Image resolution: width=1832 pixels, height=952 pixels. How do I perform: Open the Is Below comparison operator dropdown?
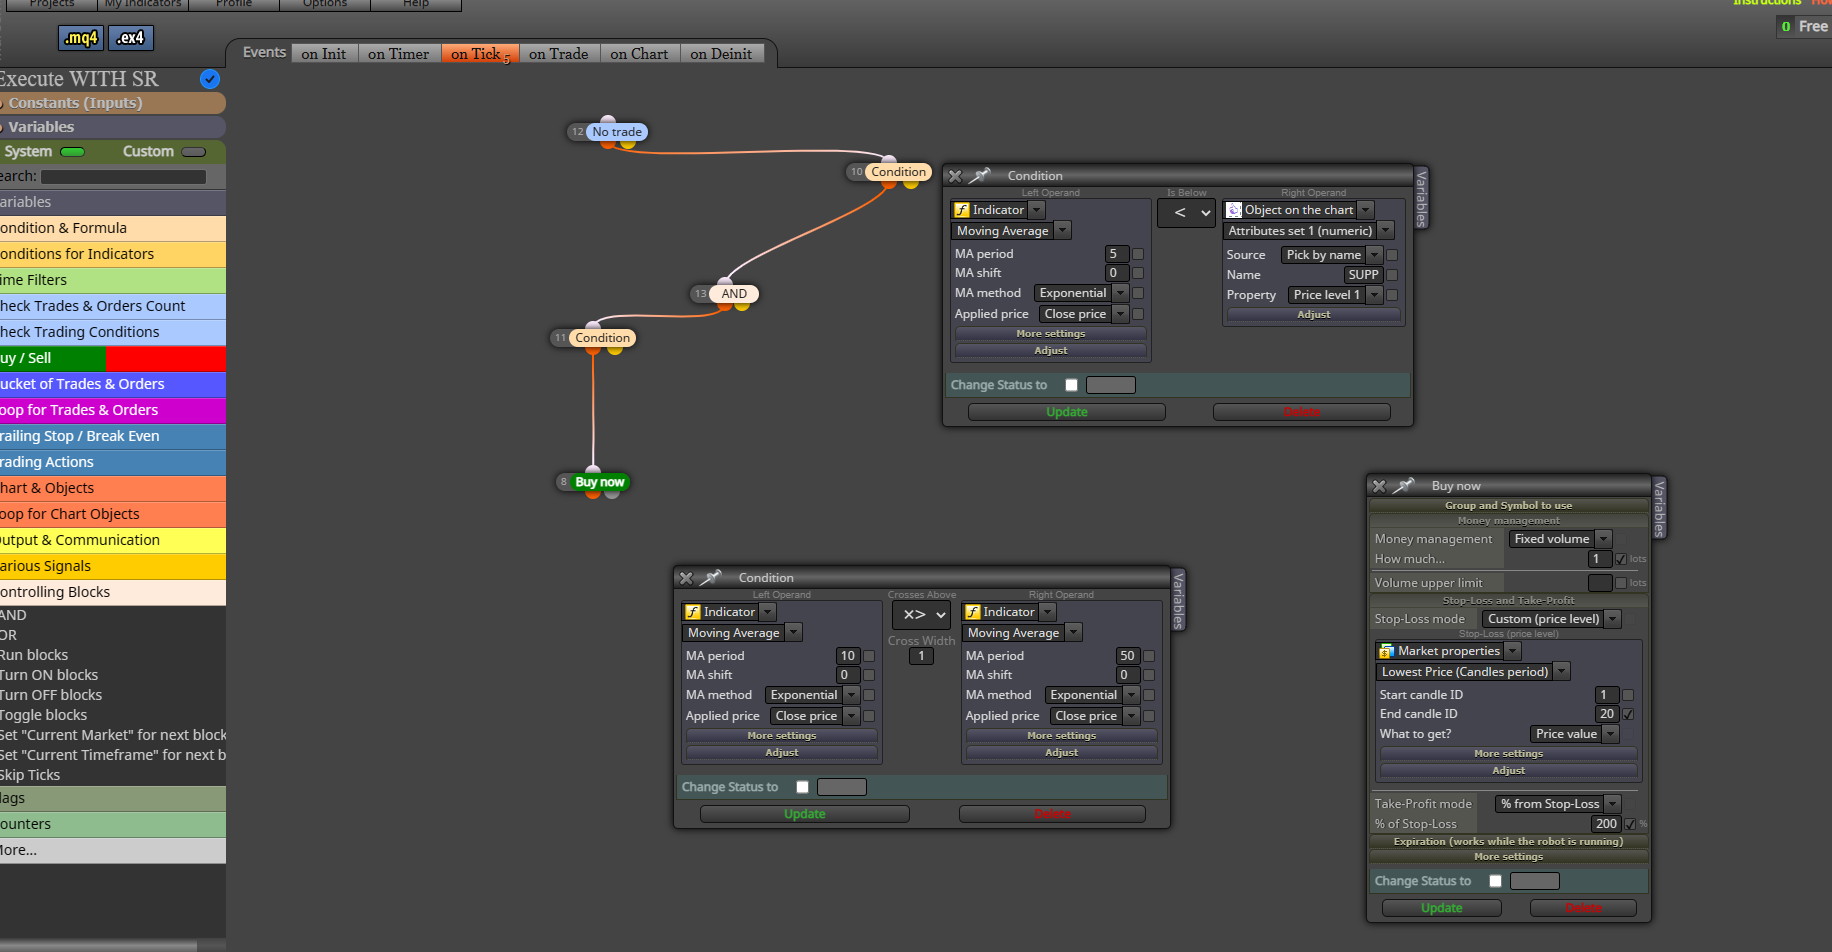coord(1187,212)
